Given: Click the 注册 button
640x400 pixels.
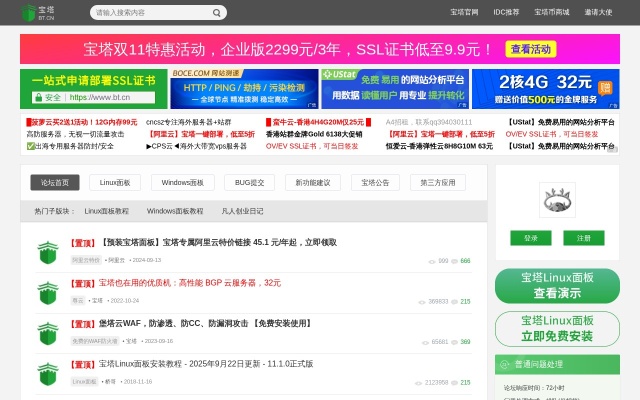Looking at the screenshot, I should point(583,238).
